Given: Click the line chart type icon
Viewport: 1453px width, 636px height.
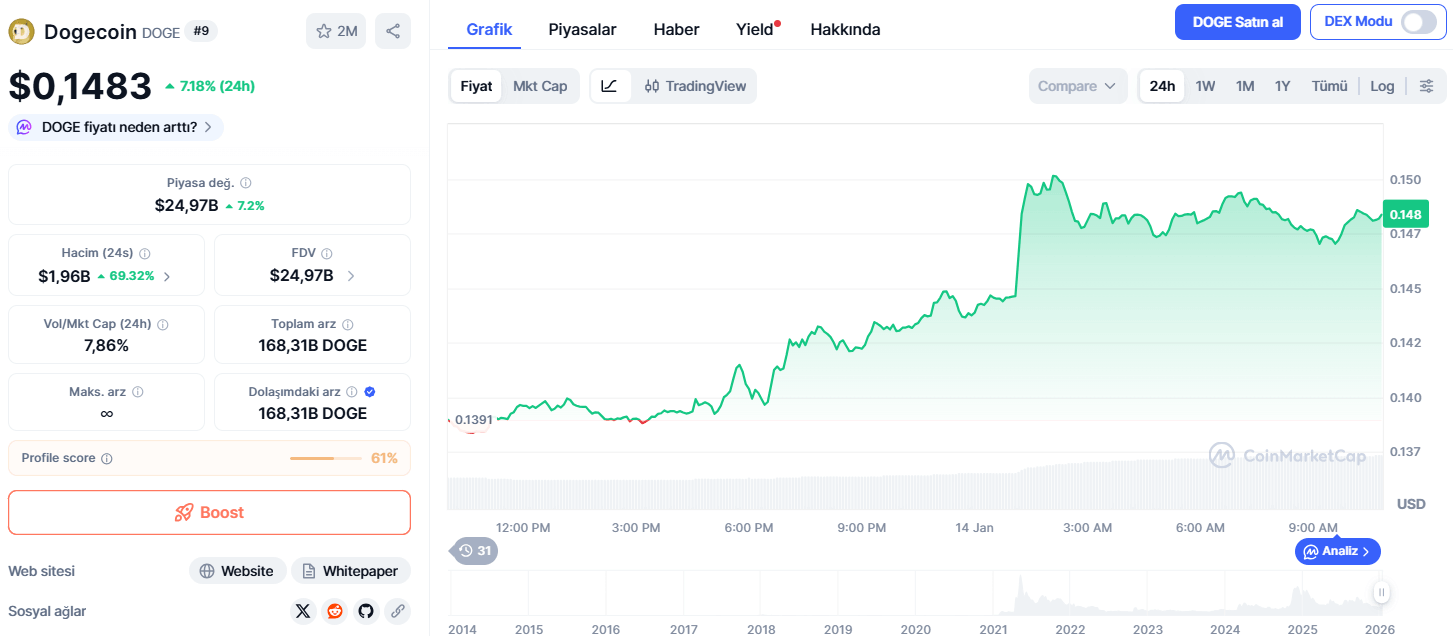Looking at the screenshot, I should tap(610, 86).
